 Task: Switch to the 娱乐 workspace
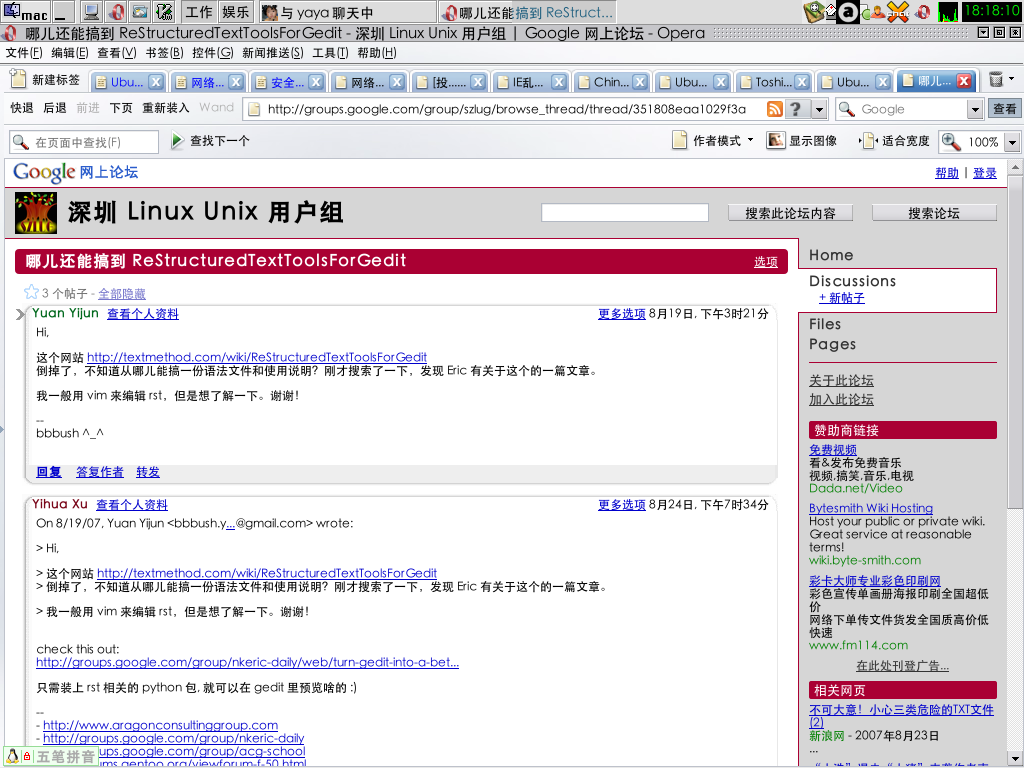tap(235, 12)
